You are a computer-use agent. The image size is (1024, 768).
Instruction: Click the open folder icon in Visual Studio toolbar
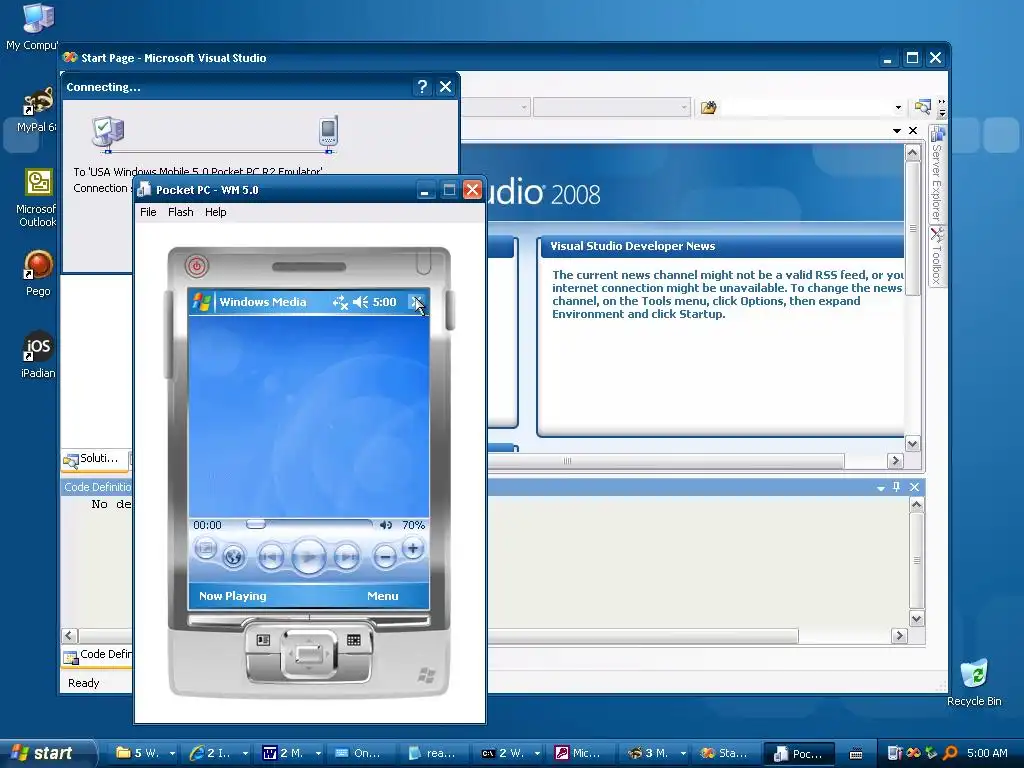(709, 107)
